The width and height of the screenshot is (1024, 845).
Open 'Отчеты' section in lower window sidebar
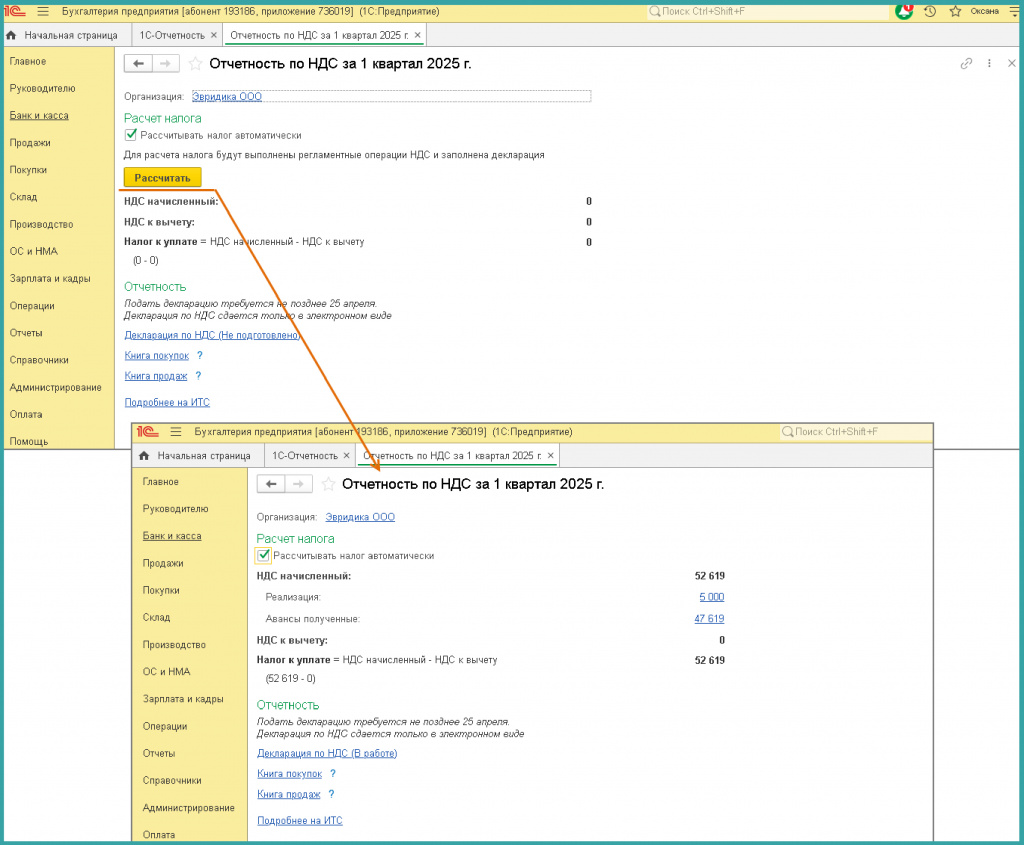(159, 753)
